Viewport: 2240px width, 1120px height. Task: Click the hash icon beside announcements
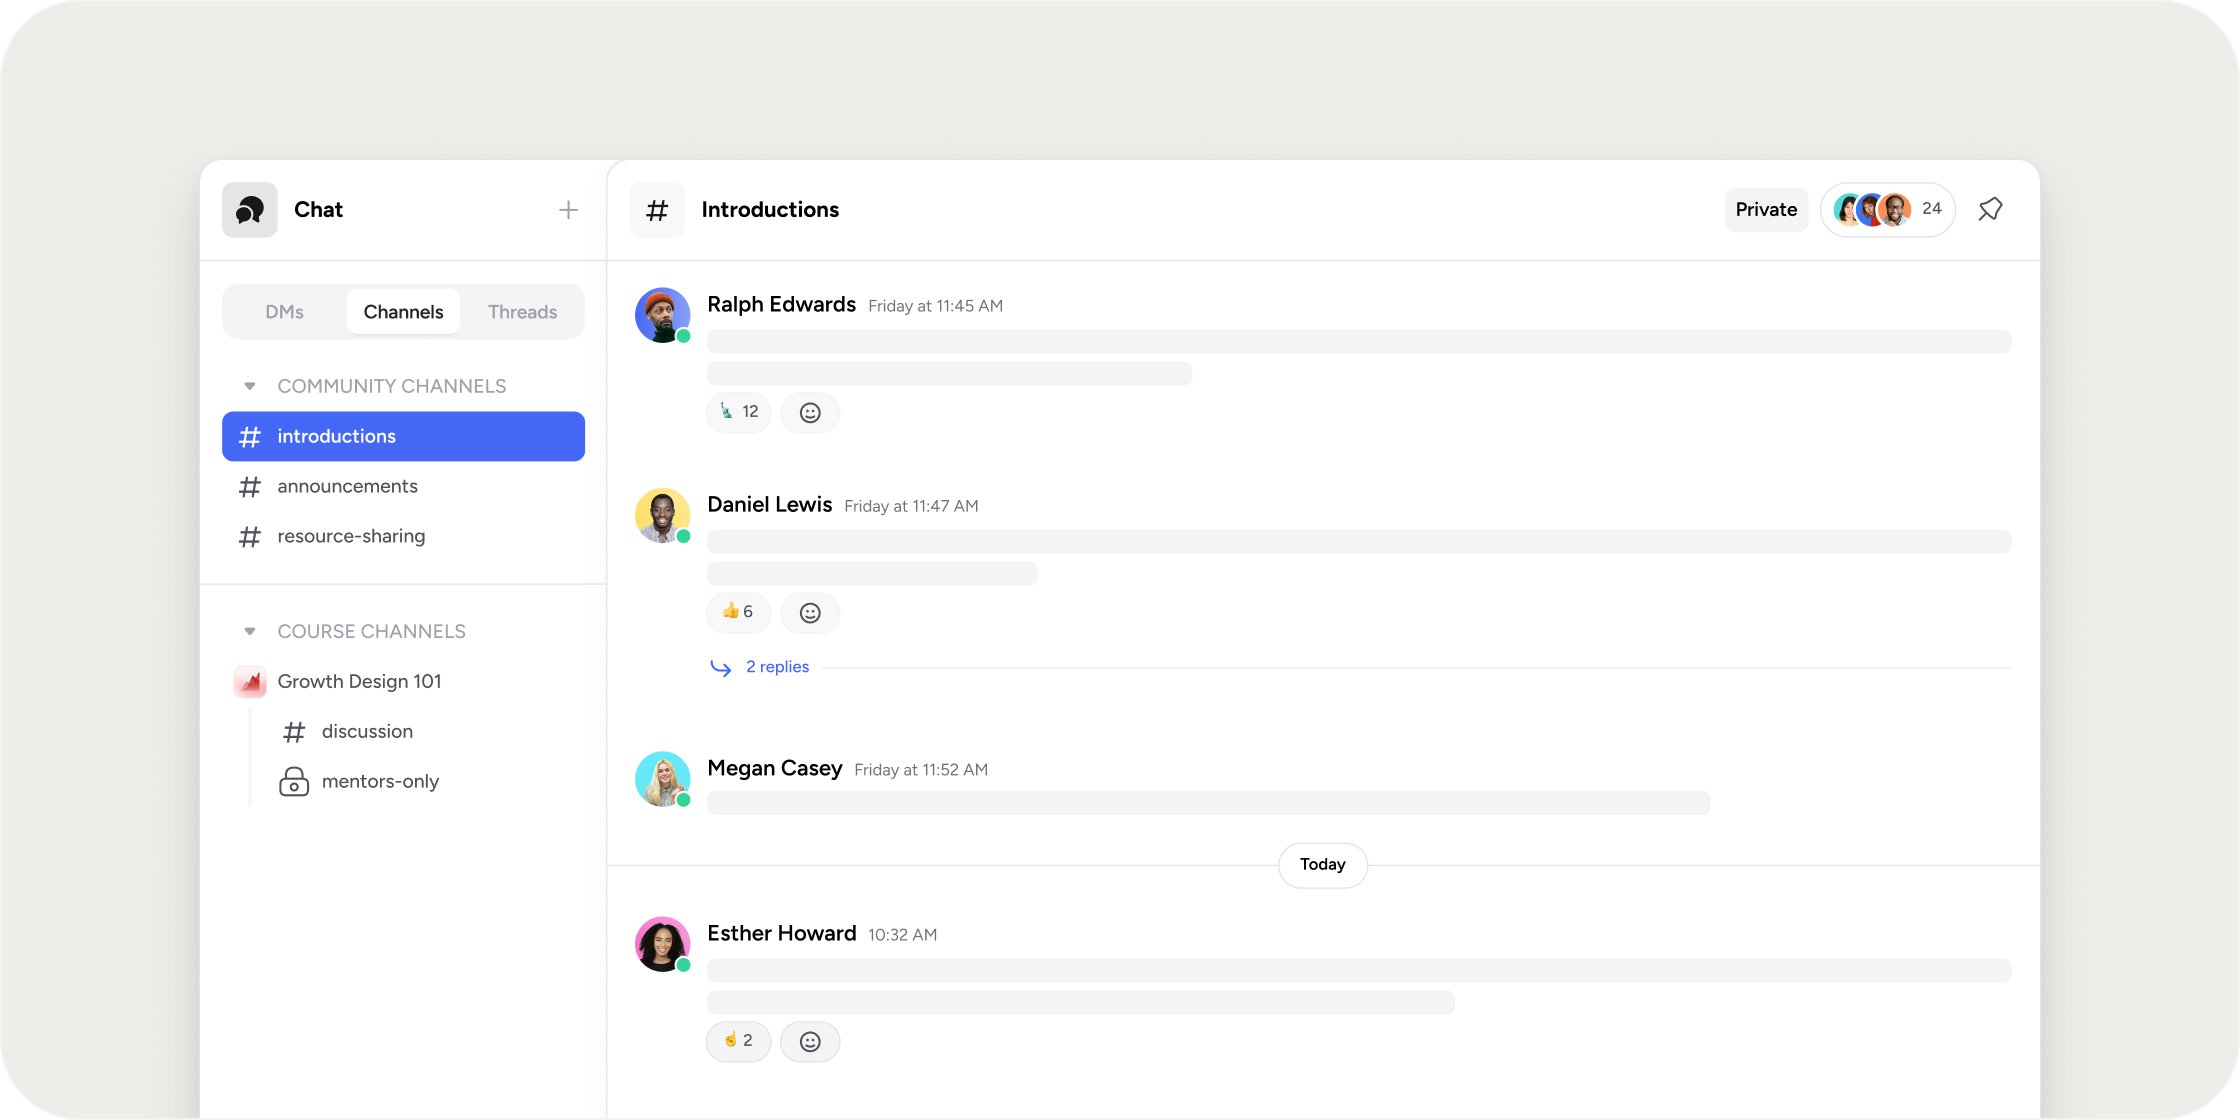[x=250, y=487]
